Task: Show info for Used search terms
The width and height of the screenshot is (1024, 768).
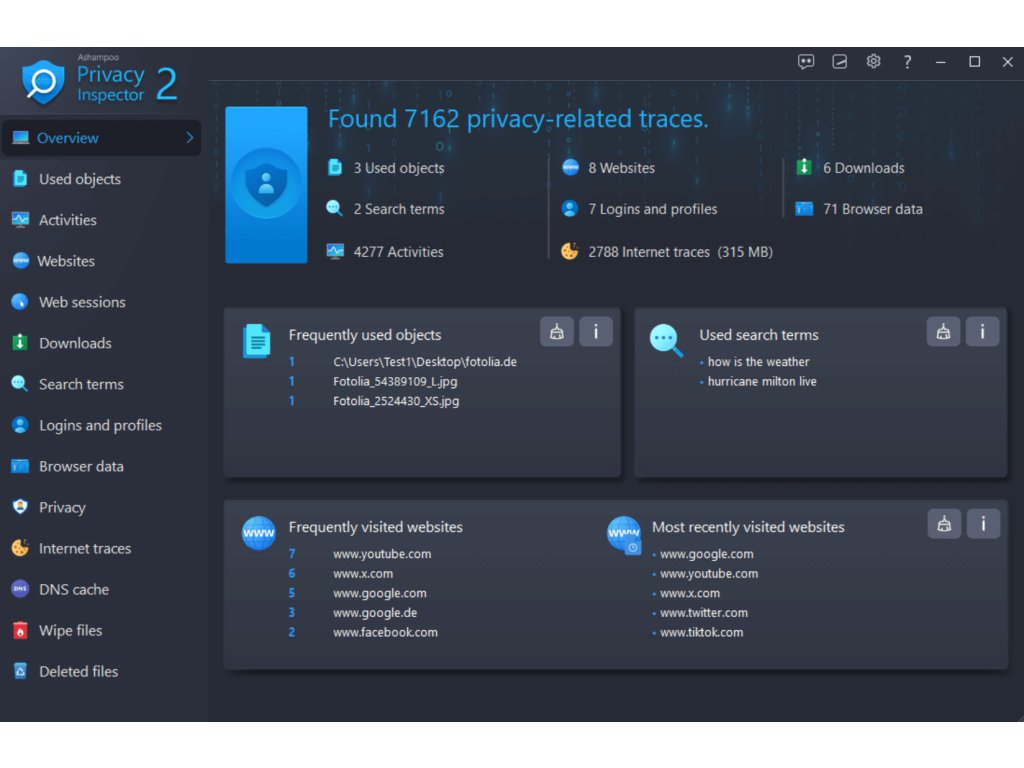Action: (982, 332)
